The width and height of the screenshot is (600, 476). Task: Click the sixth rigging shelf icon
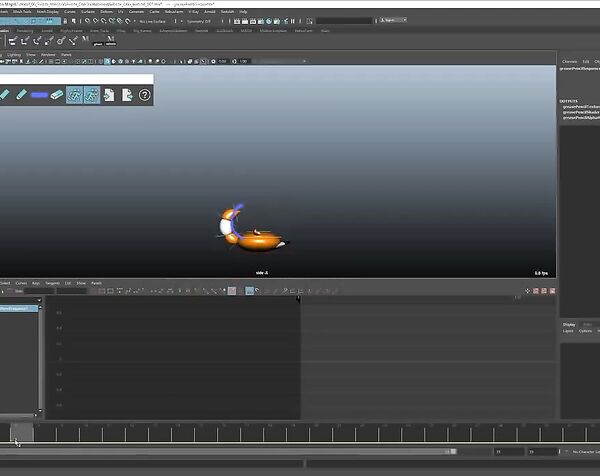[73, 41]
